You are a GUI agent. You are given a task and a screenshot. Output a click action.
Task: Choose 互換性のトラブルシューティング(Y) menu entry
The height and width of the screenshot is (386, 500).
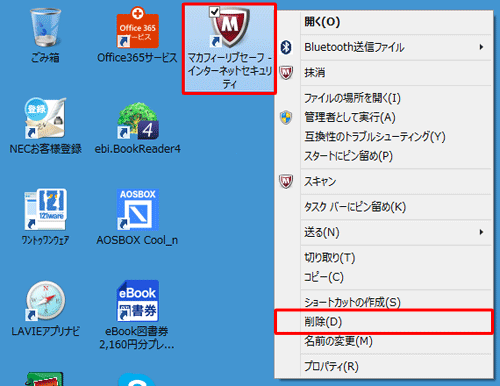pyautogui.click(x=383, y=137)
